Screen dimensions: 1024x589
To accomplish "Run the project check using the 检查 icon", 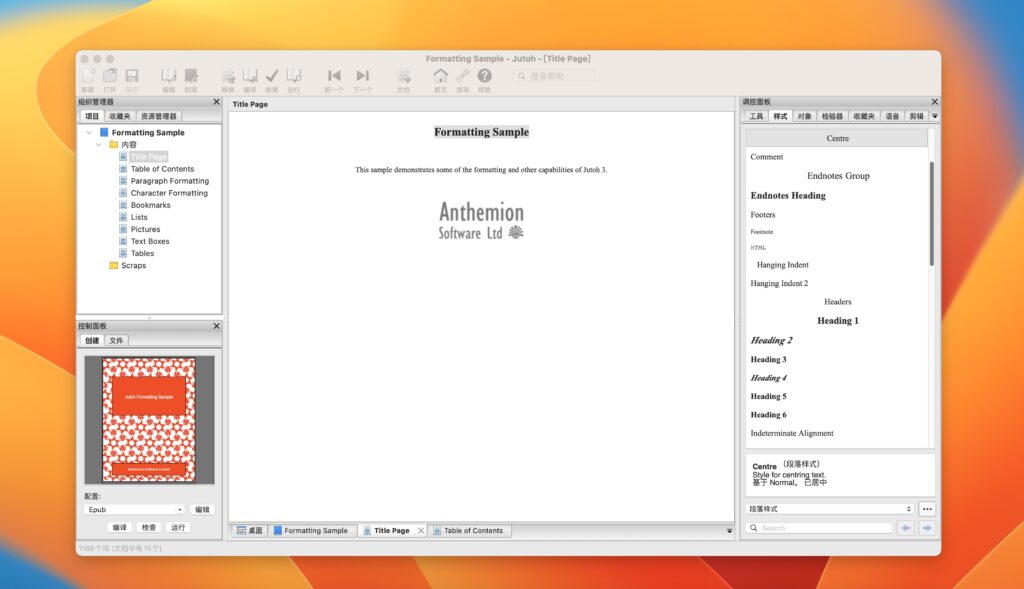I will tap(271, 73).
